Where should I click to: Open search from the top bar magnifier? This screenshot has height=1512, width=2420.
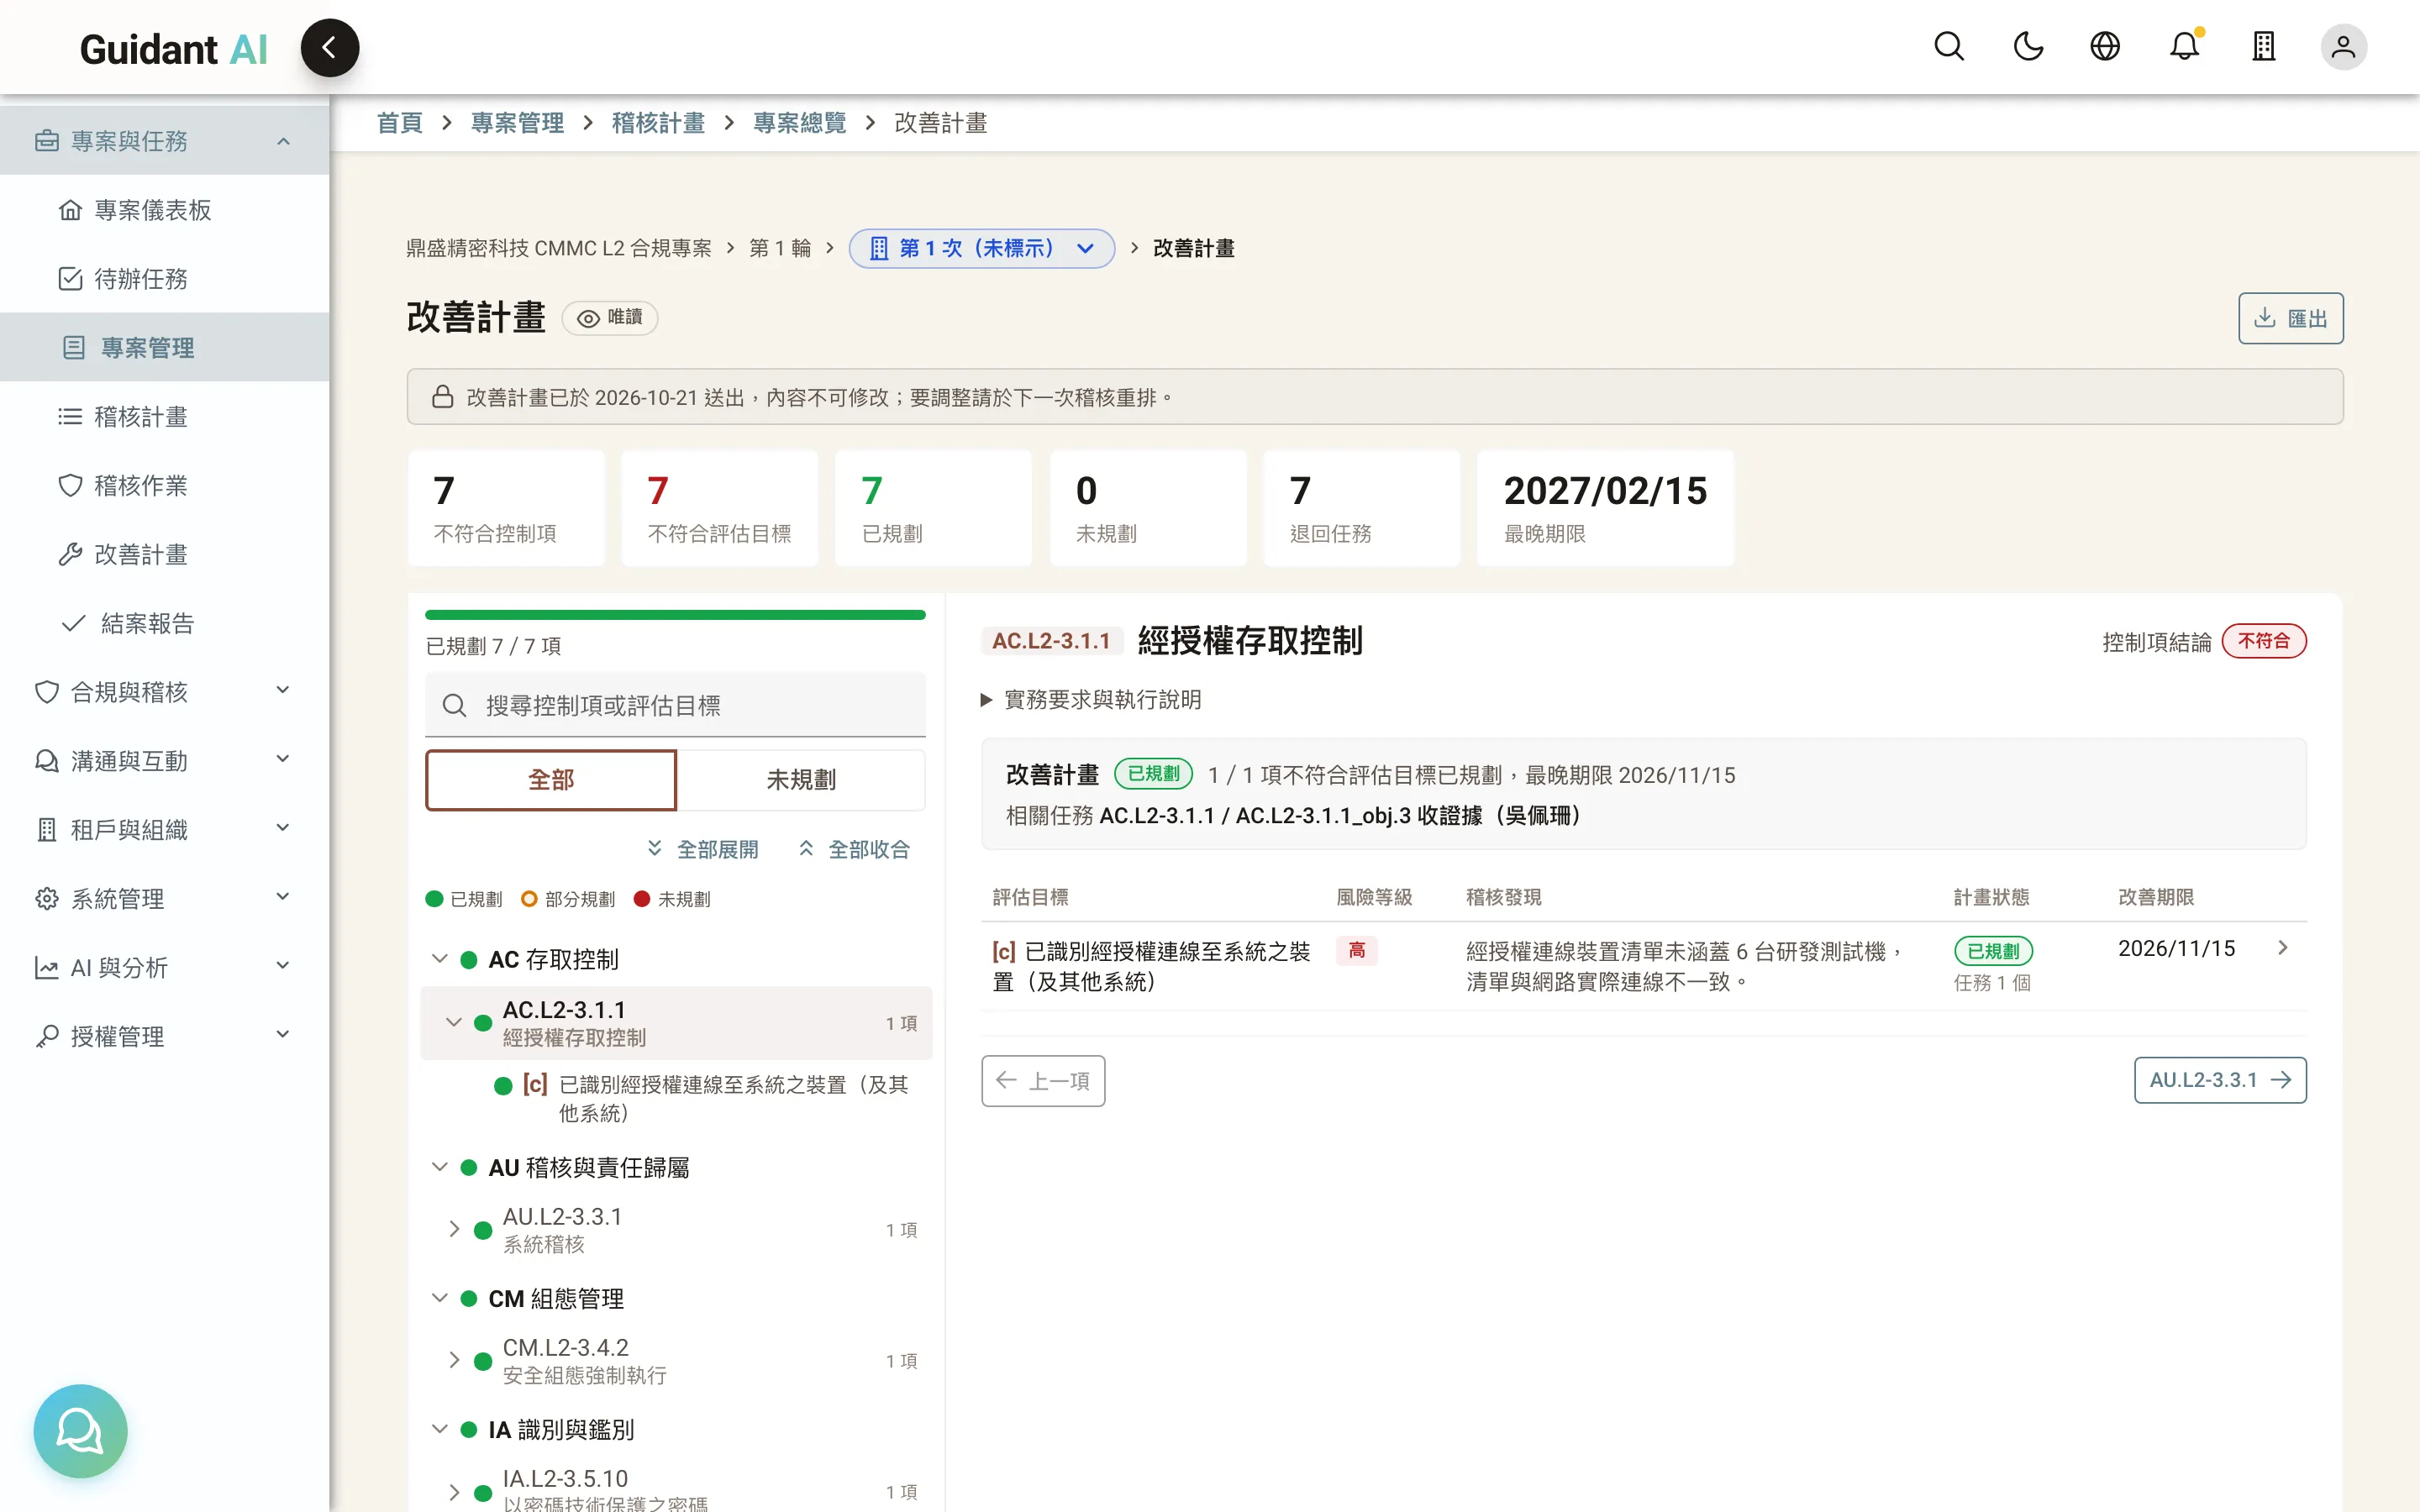tap(1948, 47)
